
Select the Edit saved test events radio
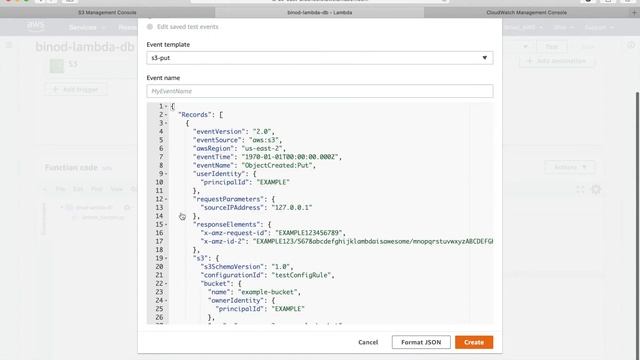pos(150,27)
